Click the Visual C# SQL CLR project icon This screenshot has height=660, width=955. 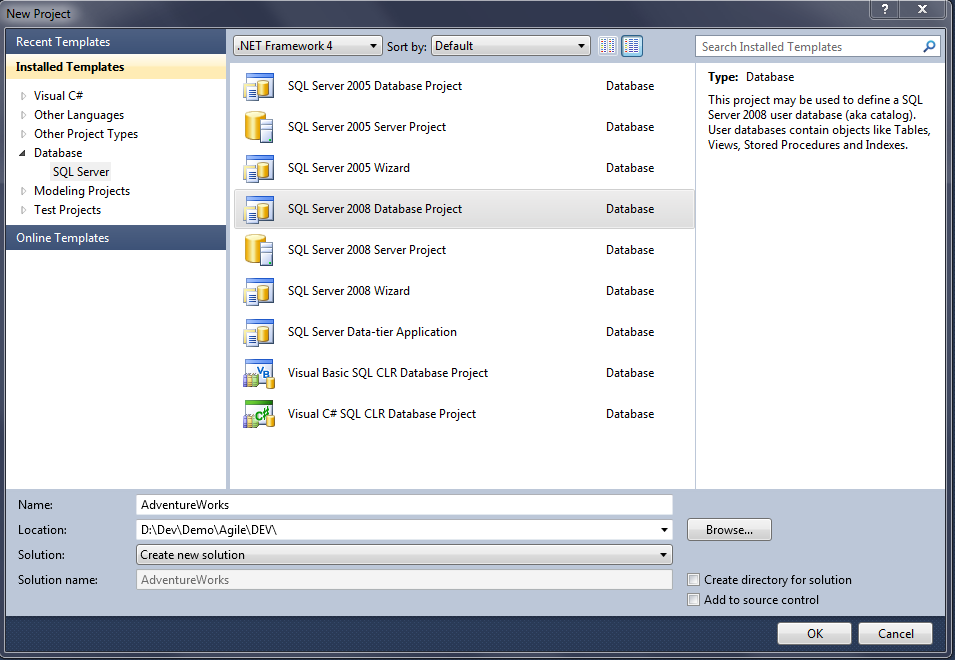pyautogui.click(x=259, y=414)
